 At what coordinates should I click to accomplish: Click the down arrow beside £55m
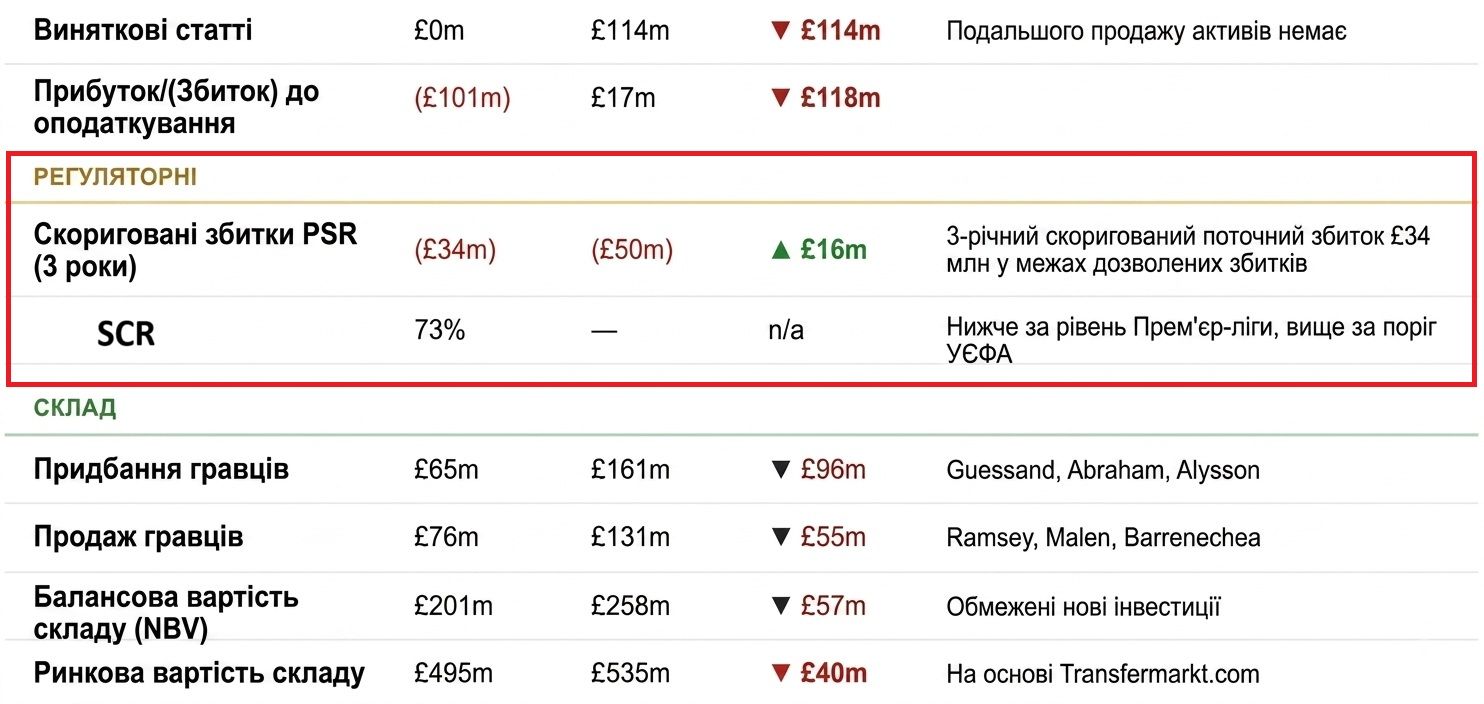(780, 537)
